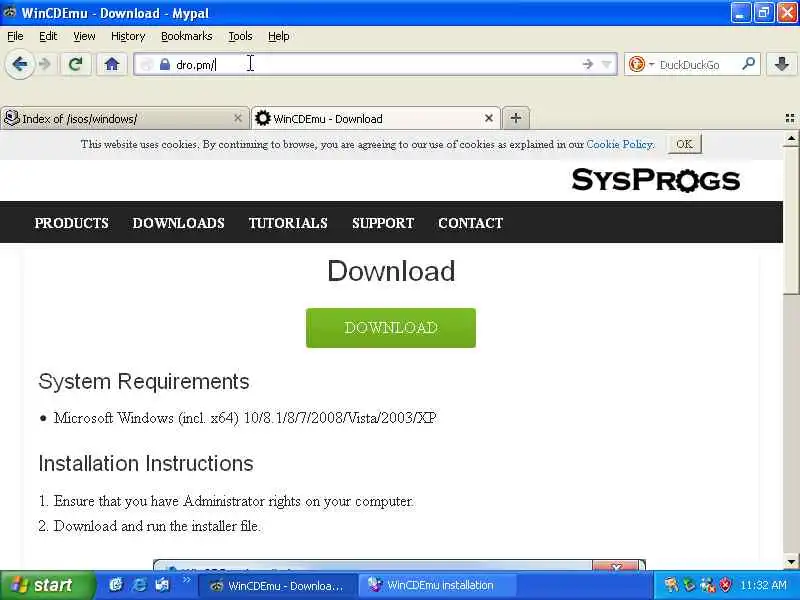Launch Internet Explorer from quick launch
The width and height of the screenshot is (800, 600).
(139, 585)
